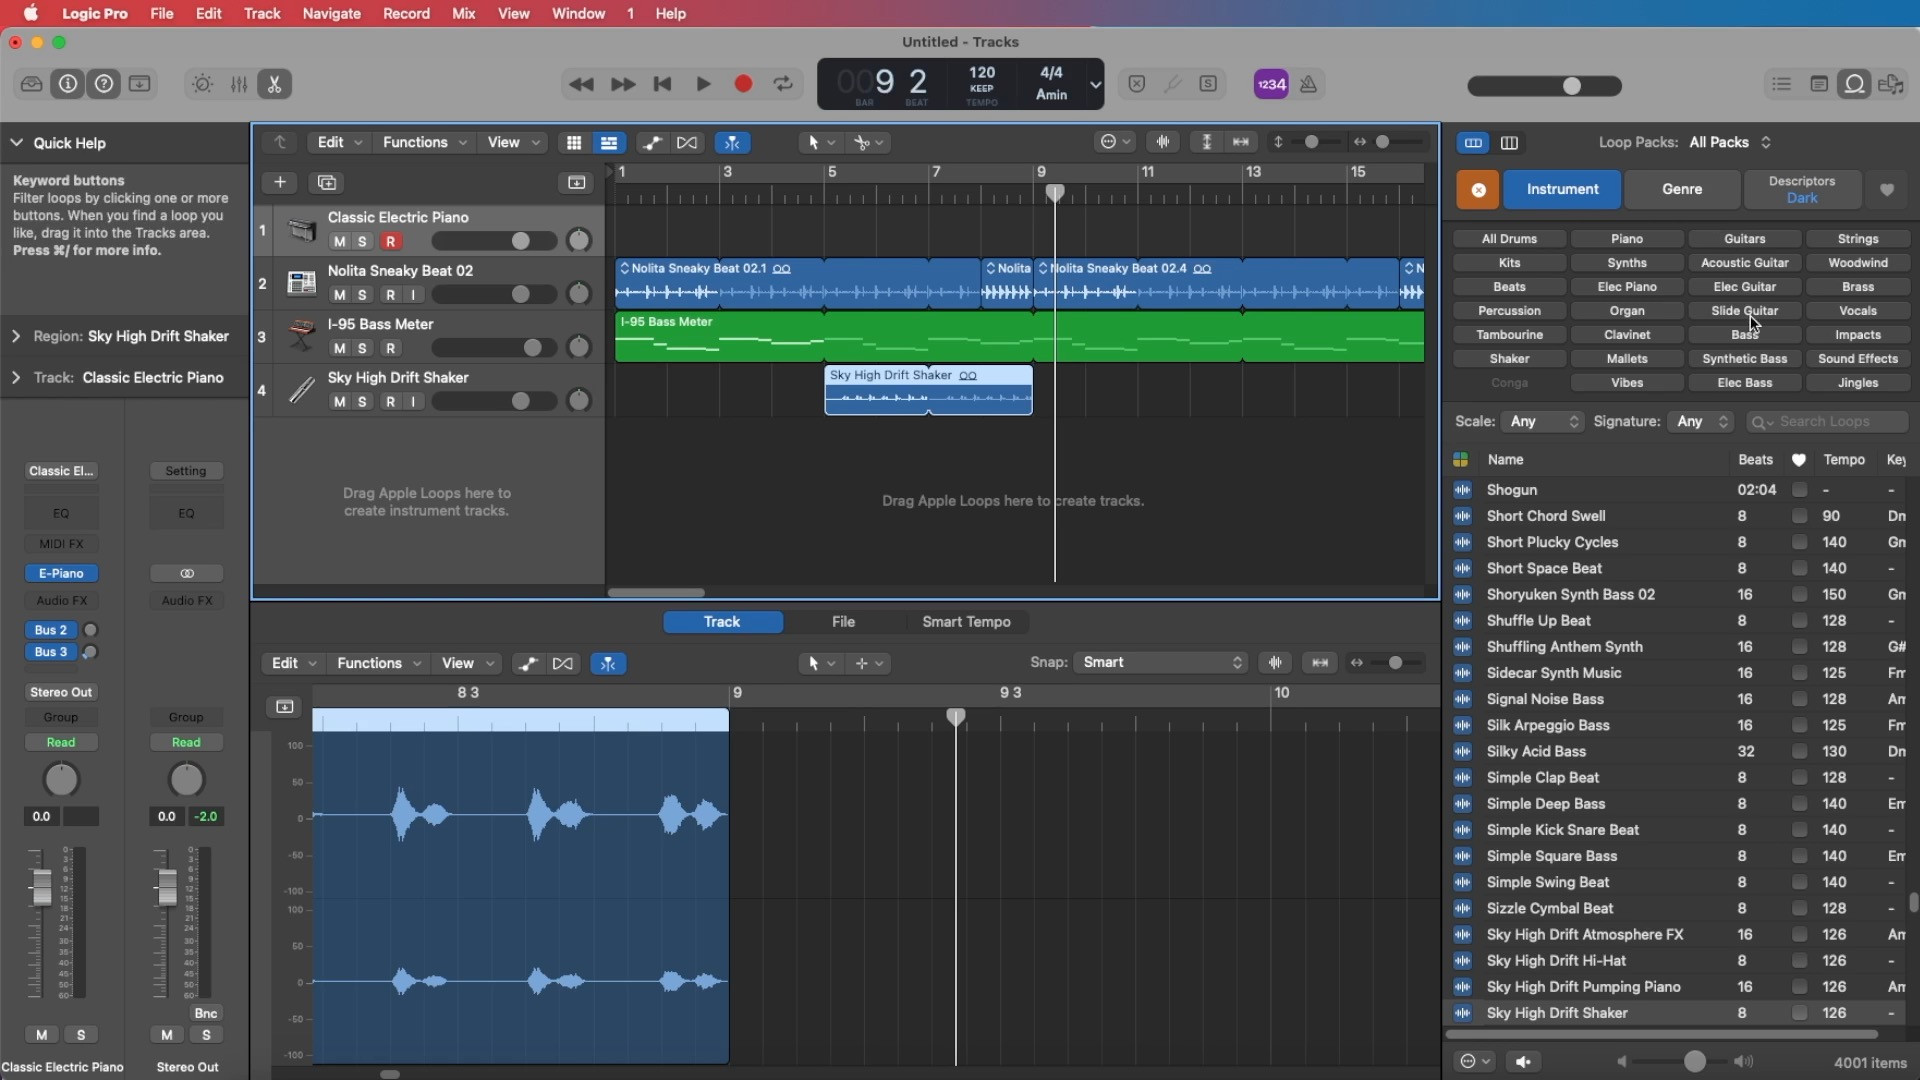Open the Editors scissors button
This screenshot has height=1080, width=1920.
274,84
